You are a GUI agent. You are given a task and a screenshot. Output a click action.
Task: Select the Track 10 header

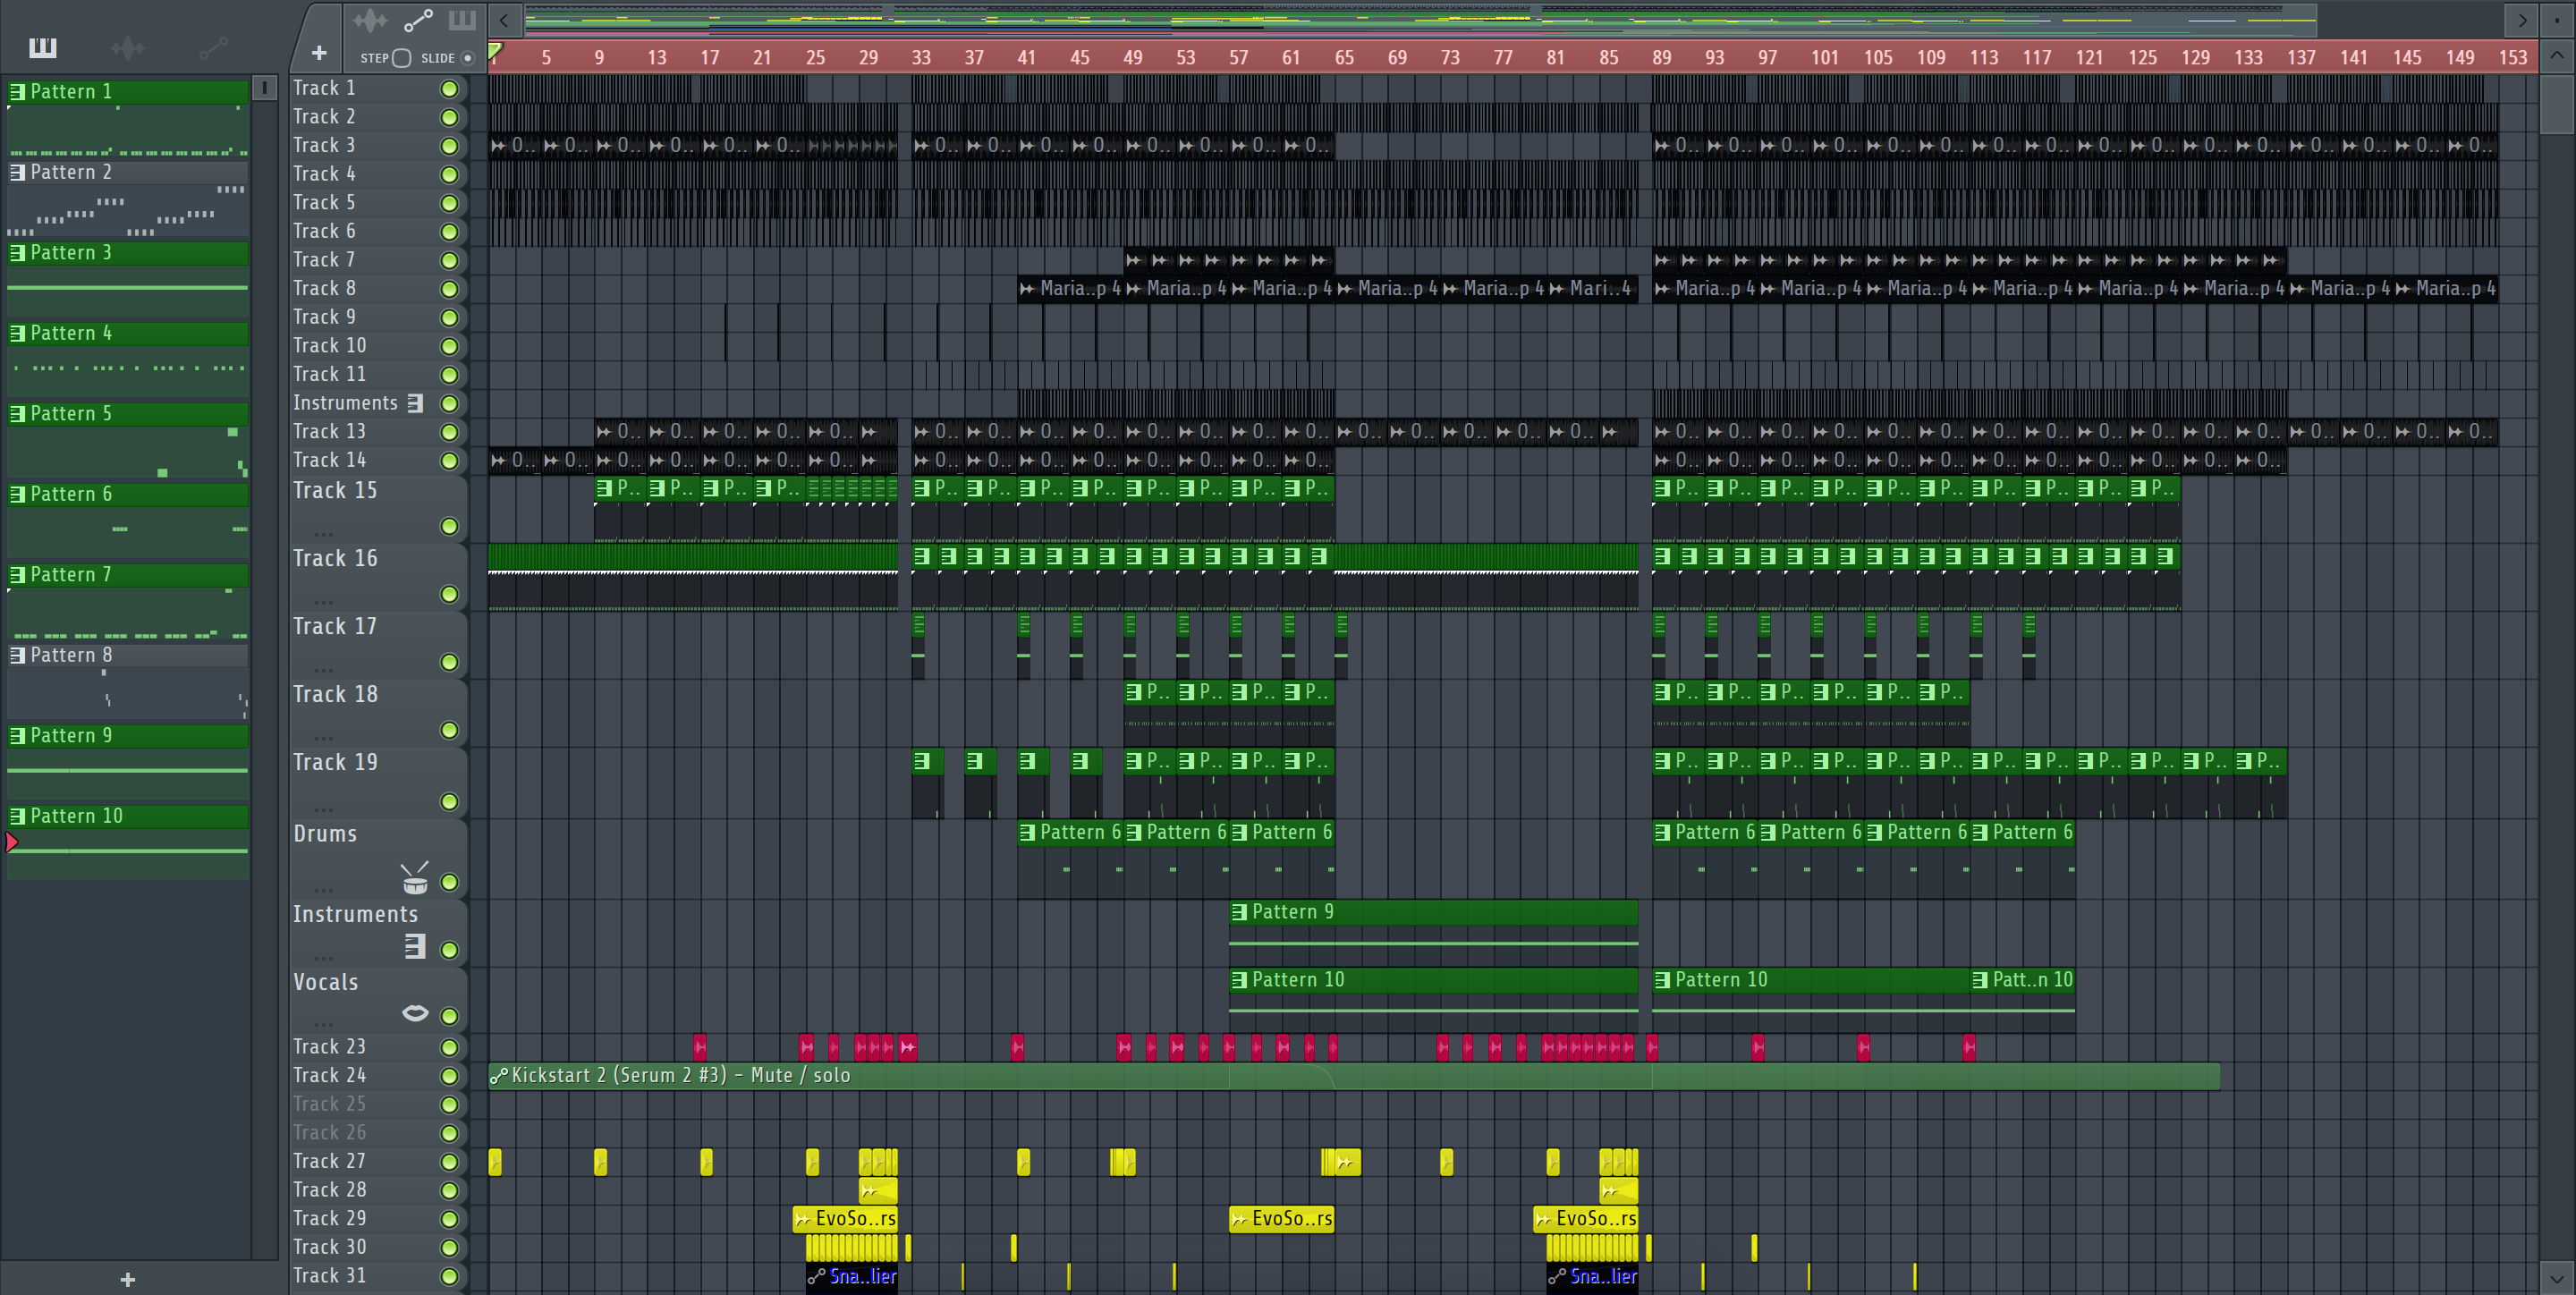[378, 346]
